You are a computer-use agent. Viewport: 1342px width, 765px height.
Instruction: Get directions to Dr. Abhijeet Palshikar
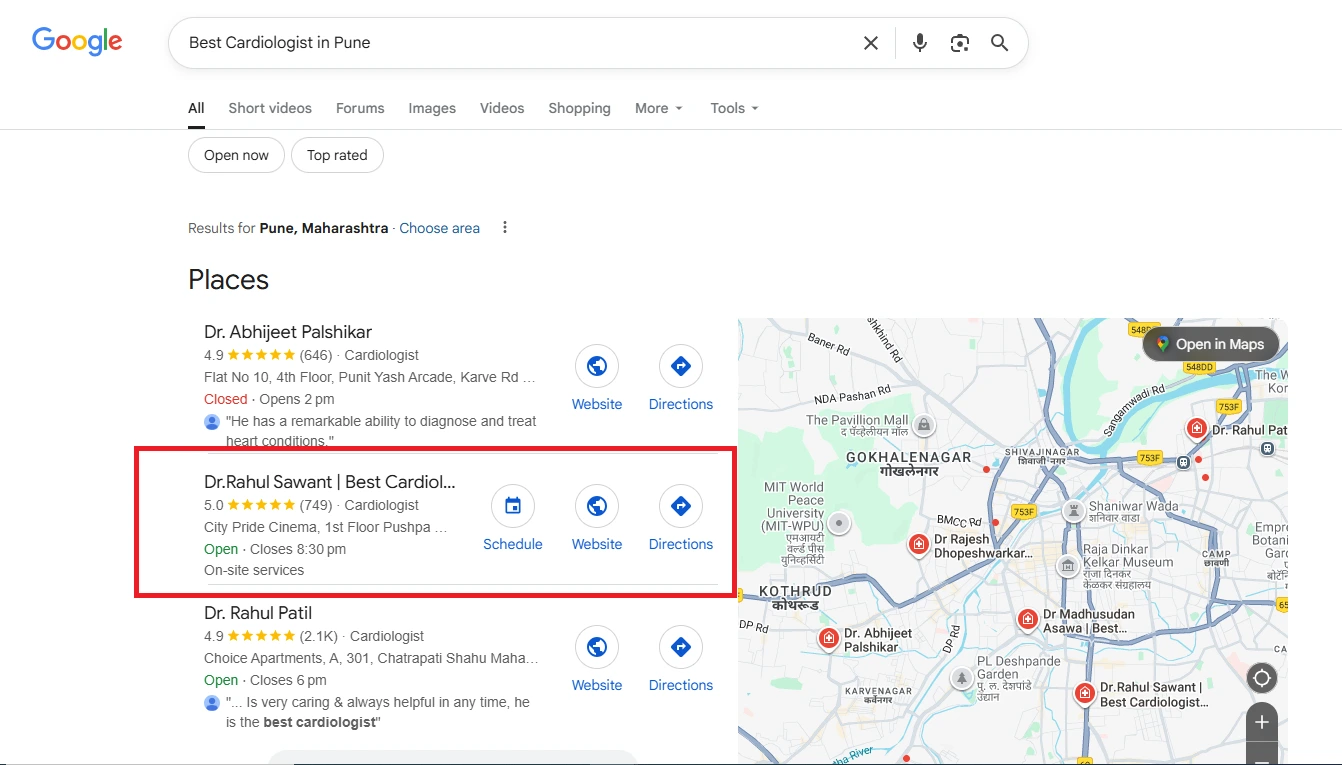681,366
